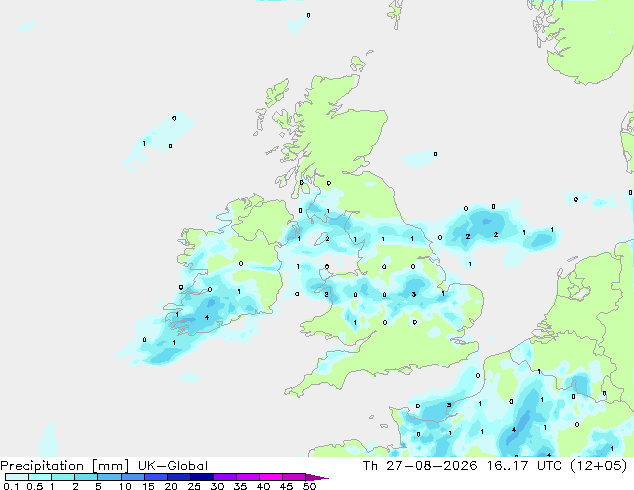Click the '4' value over southwest Ireland

pyautogui.click(x=207, y=317)
